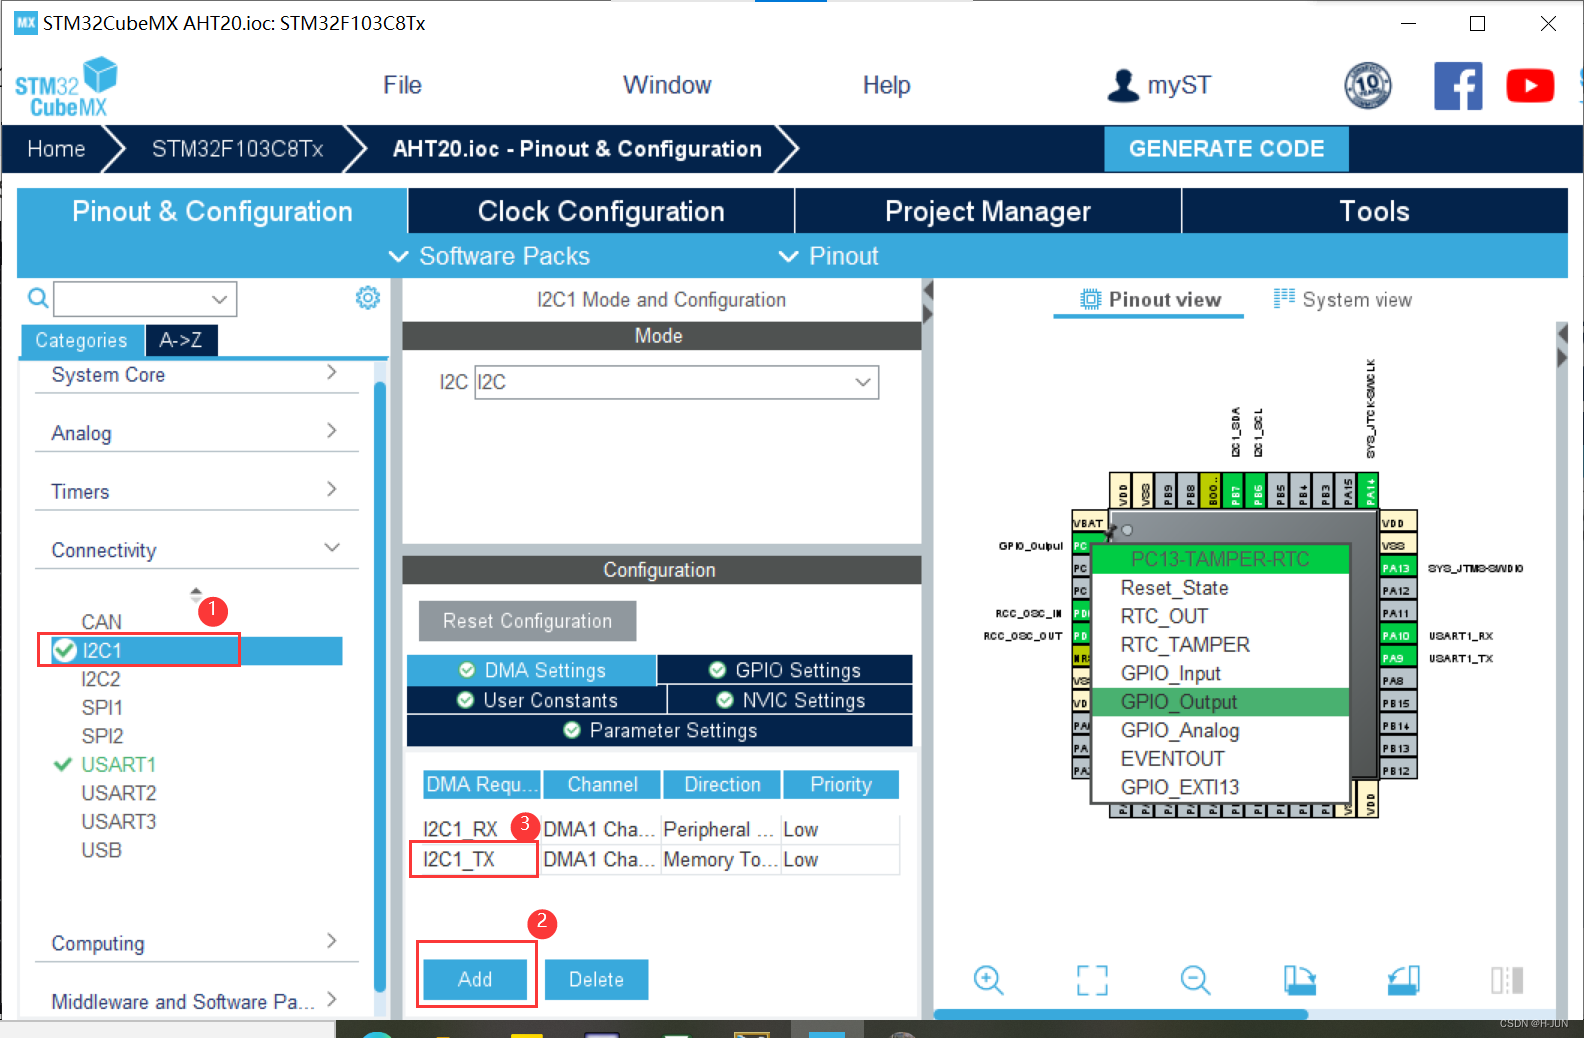Image resolution: width=1584 pixels, height=1038 pixels.
Task: Open the NVIC Settings tab
Action: pyautogui.click(x=790, y=700)
